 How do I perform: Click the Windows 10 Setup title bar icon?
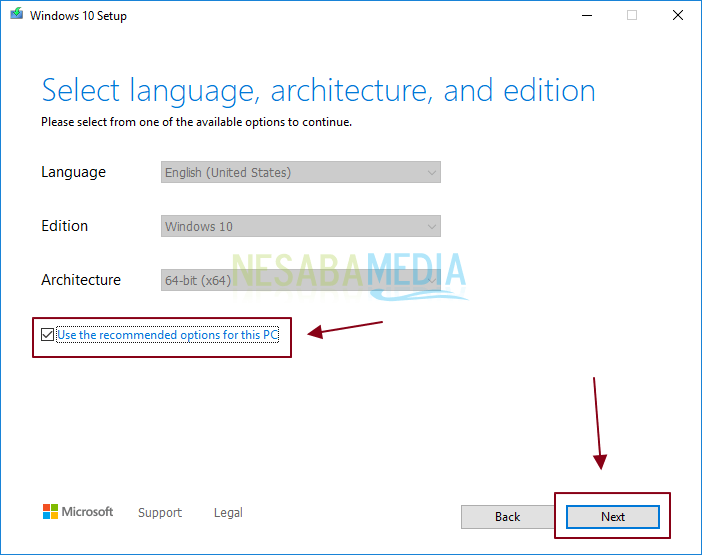pyautogui.click(x=14, y=16)
